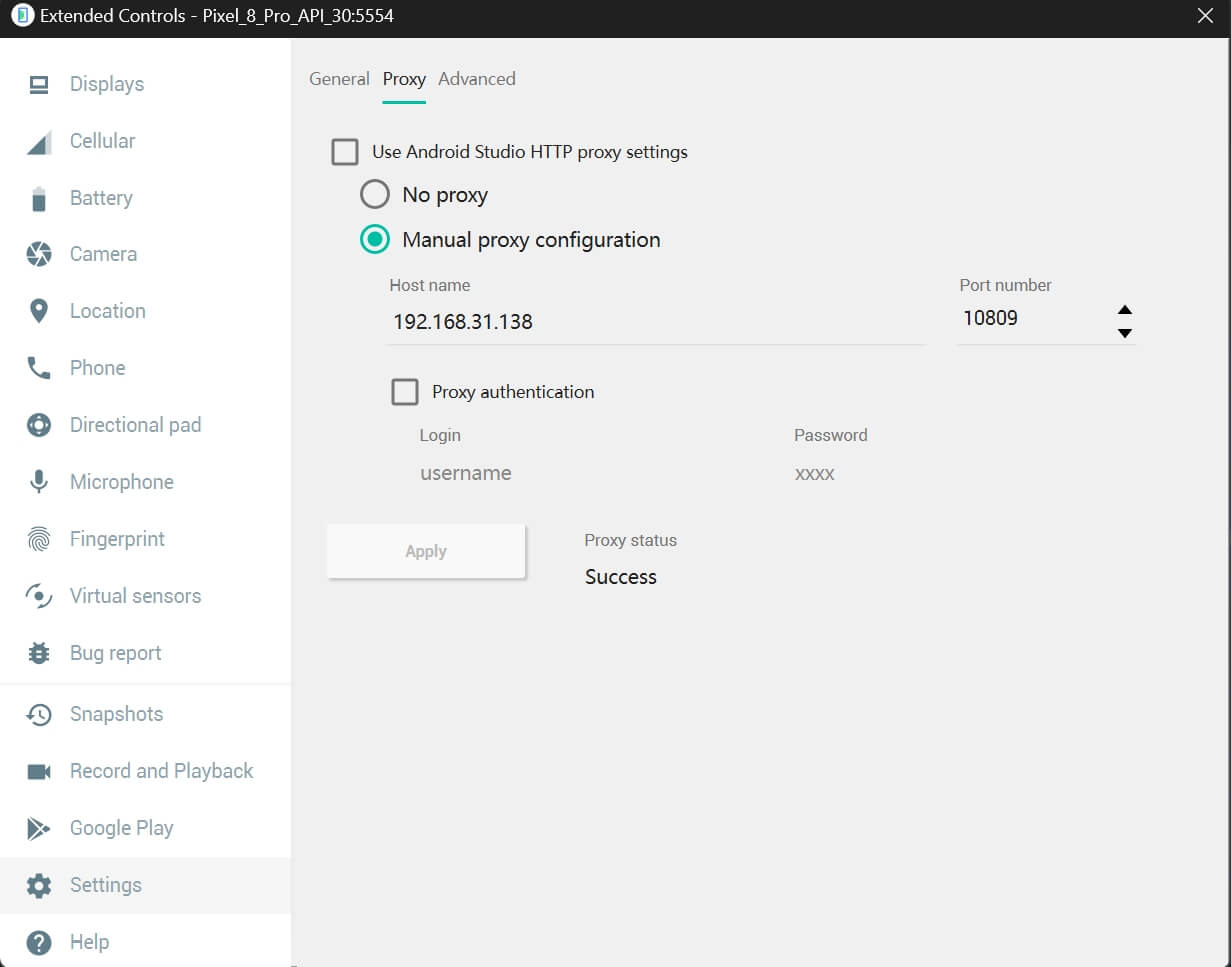
Task: Open the Location pin icon
Action: (x=39, y=312)
